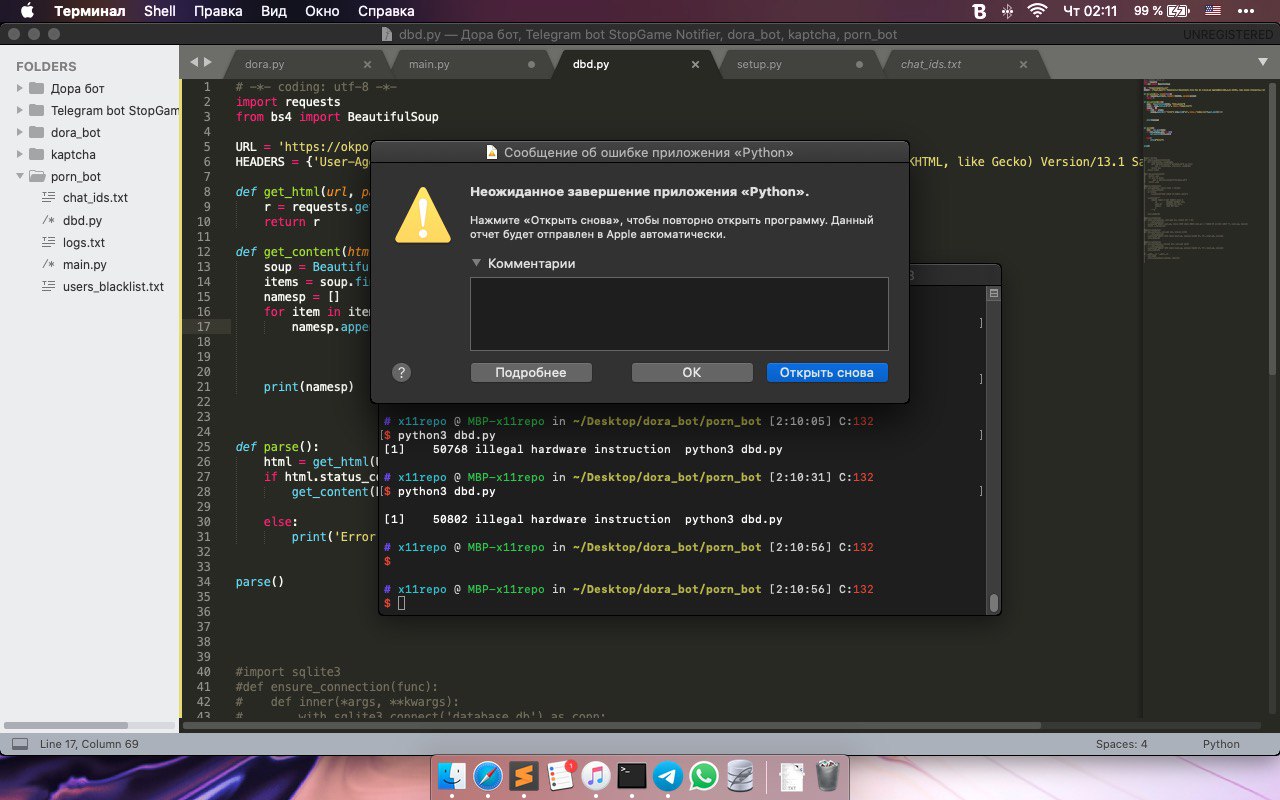This screenshot has height=800, width=1280.
Task: Open the Python syntax selector
Action: coord(1221,744)
